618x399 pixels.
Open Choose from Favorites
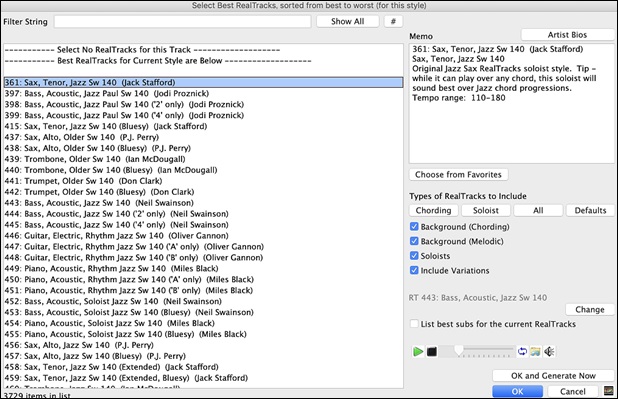[x=458, y=175]
